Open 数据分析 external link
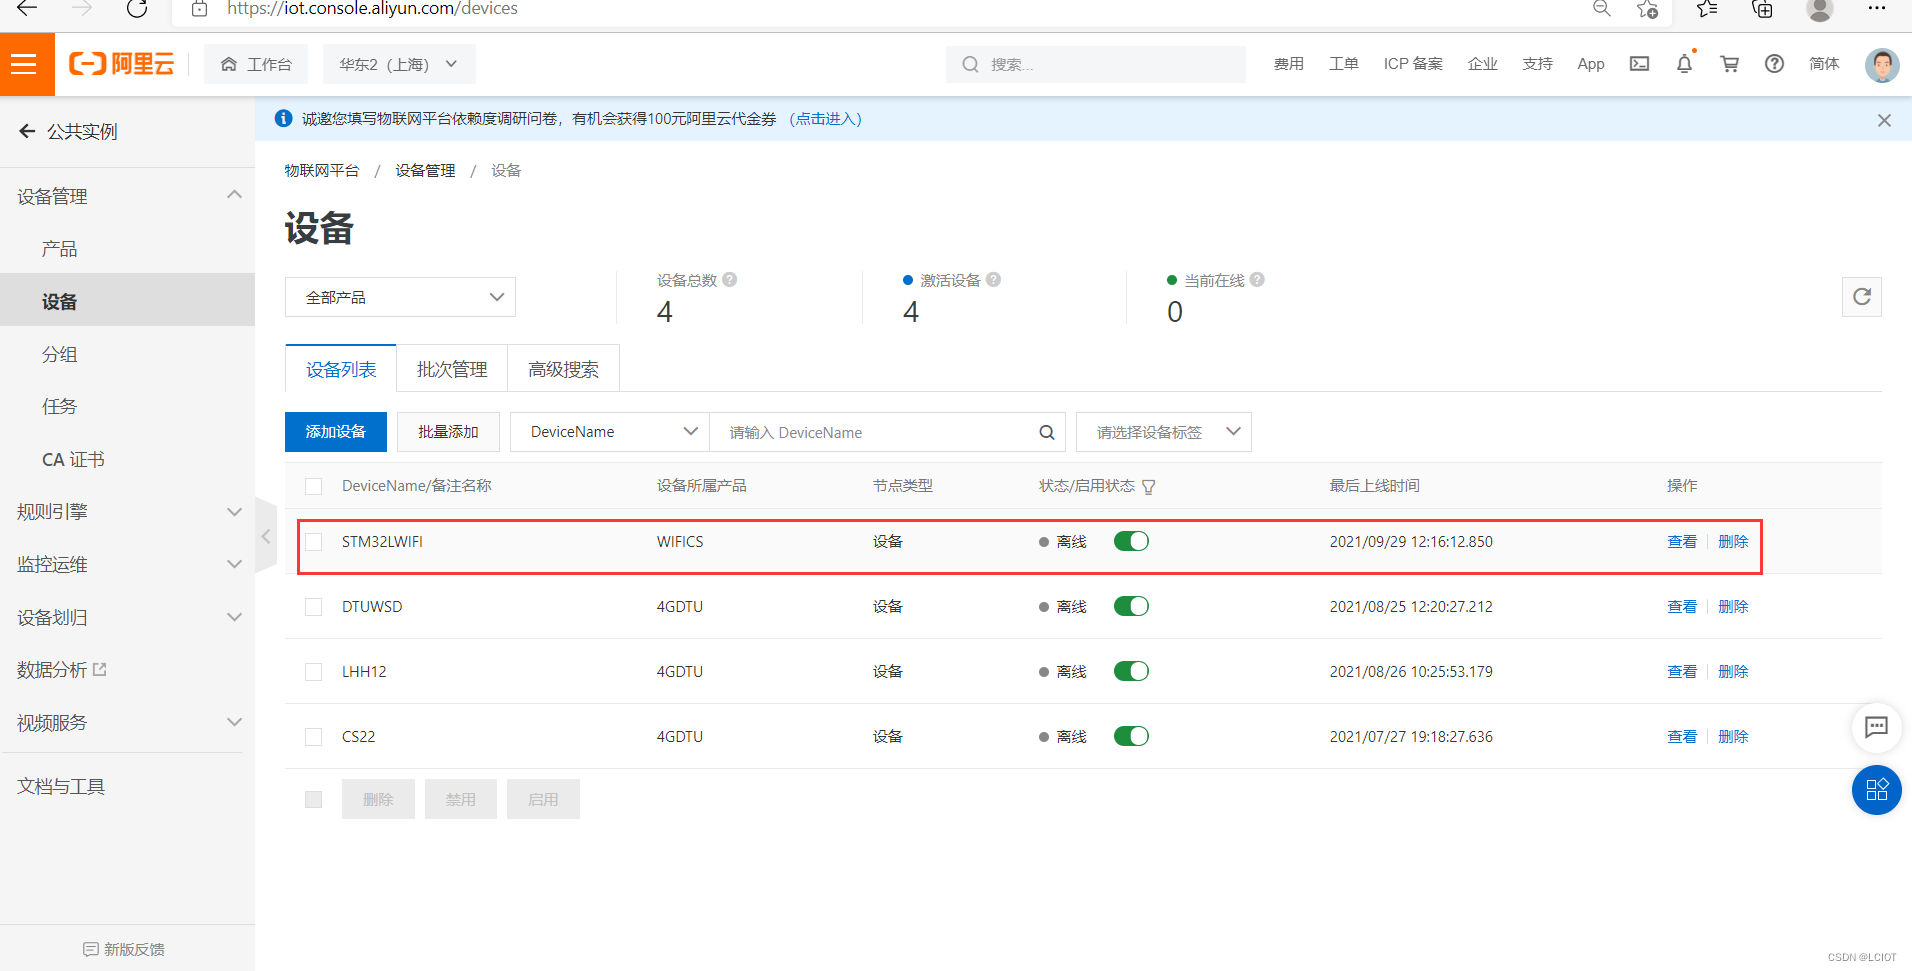This screenshot has height=971, width=1912. [x=62, y=670]
